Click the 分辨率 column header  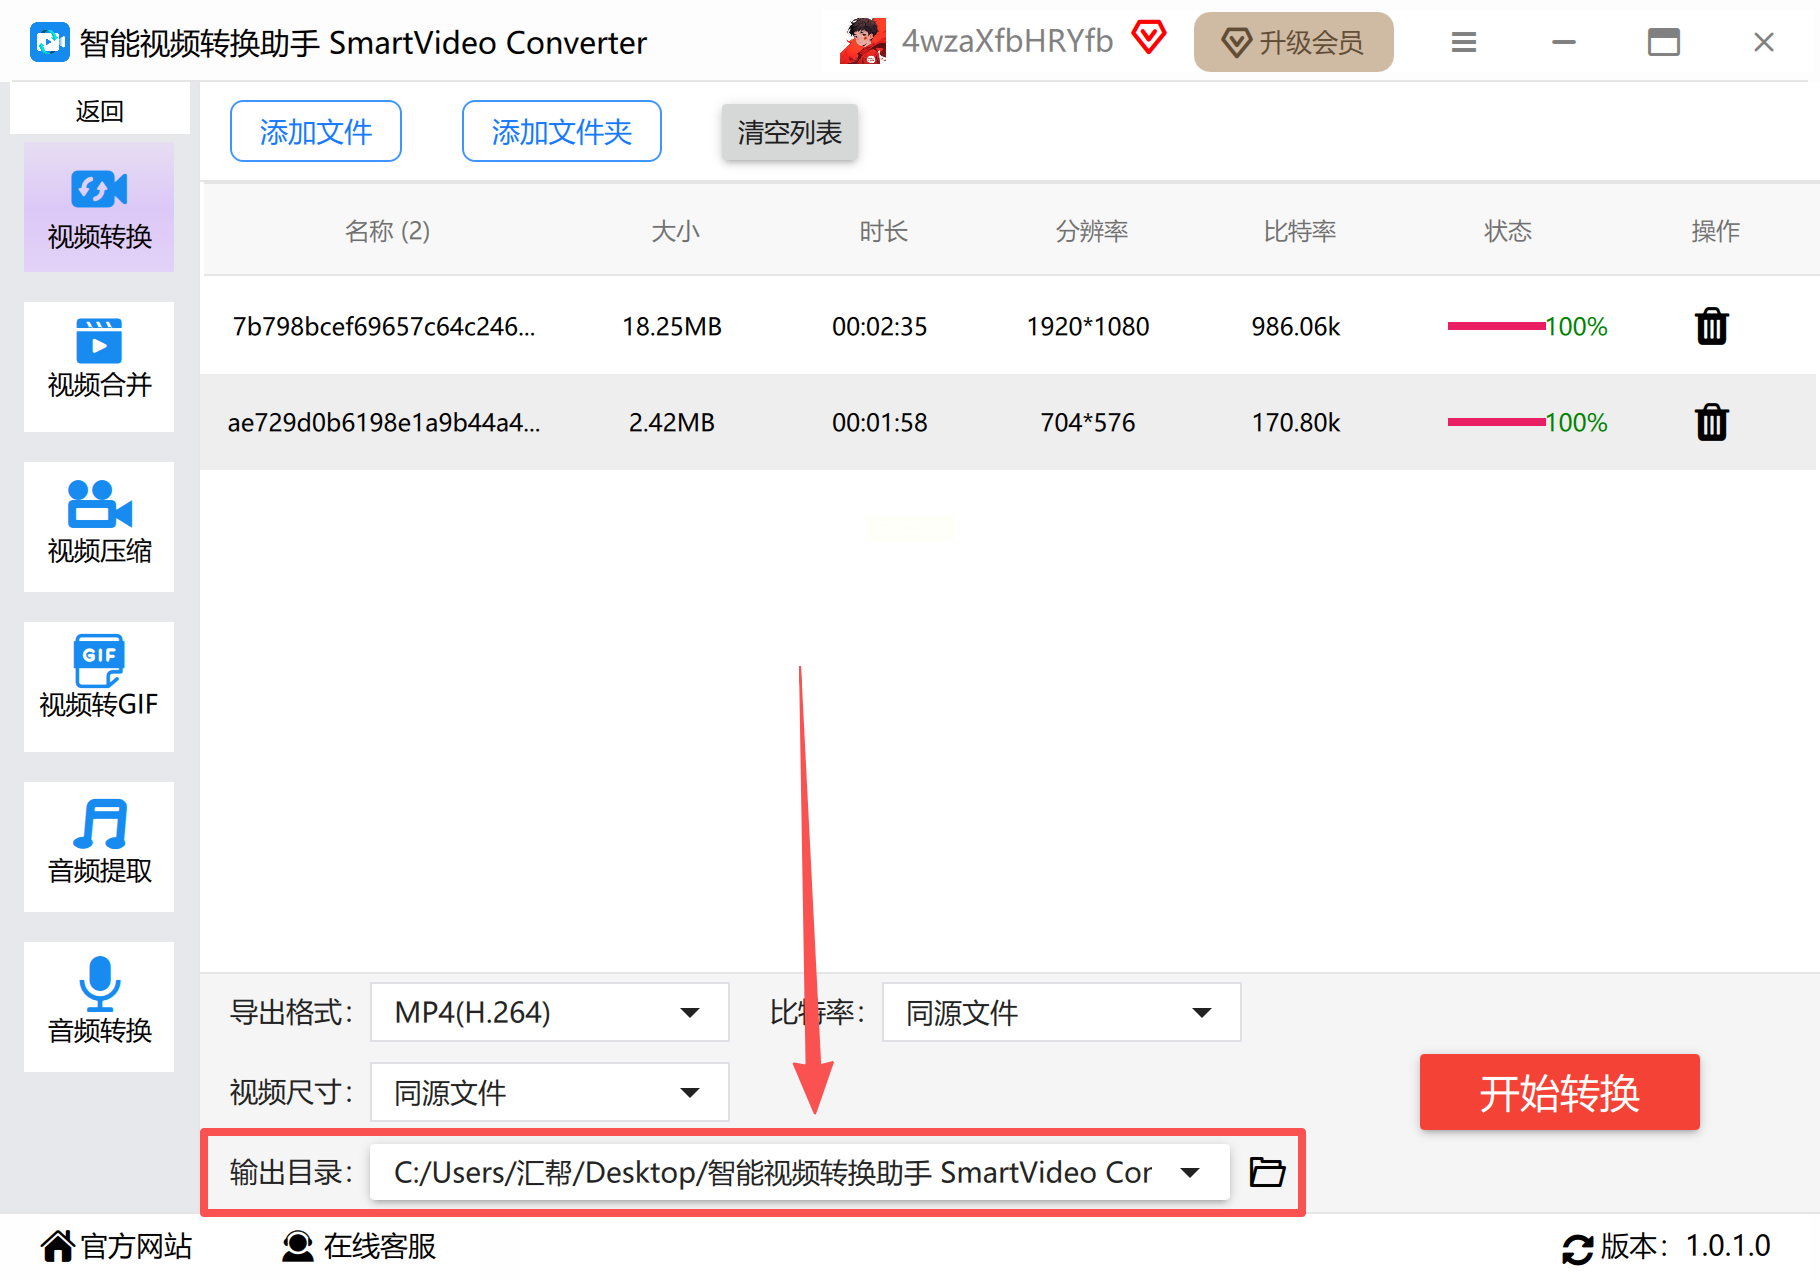[x=1092, y=231]
